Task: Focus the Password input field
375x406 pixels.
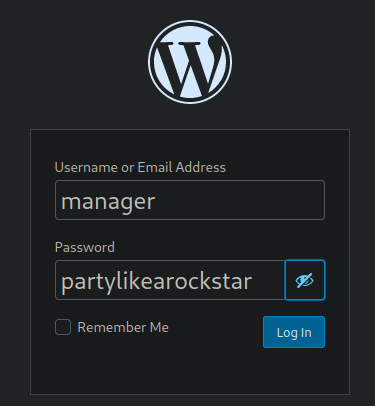Action: (x=170, y=280)
